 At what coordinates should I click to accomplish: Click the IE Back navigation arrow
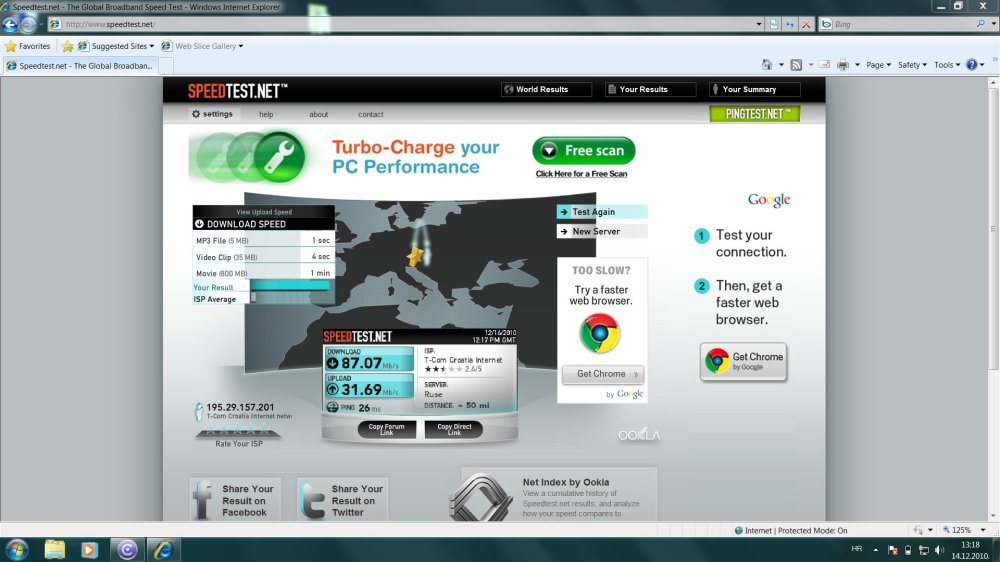10,24
